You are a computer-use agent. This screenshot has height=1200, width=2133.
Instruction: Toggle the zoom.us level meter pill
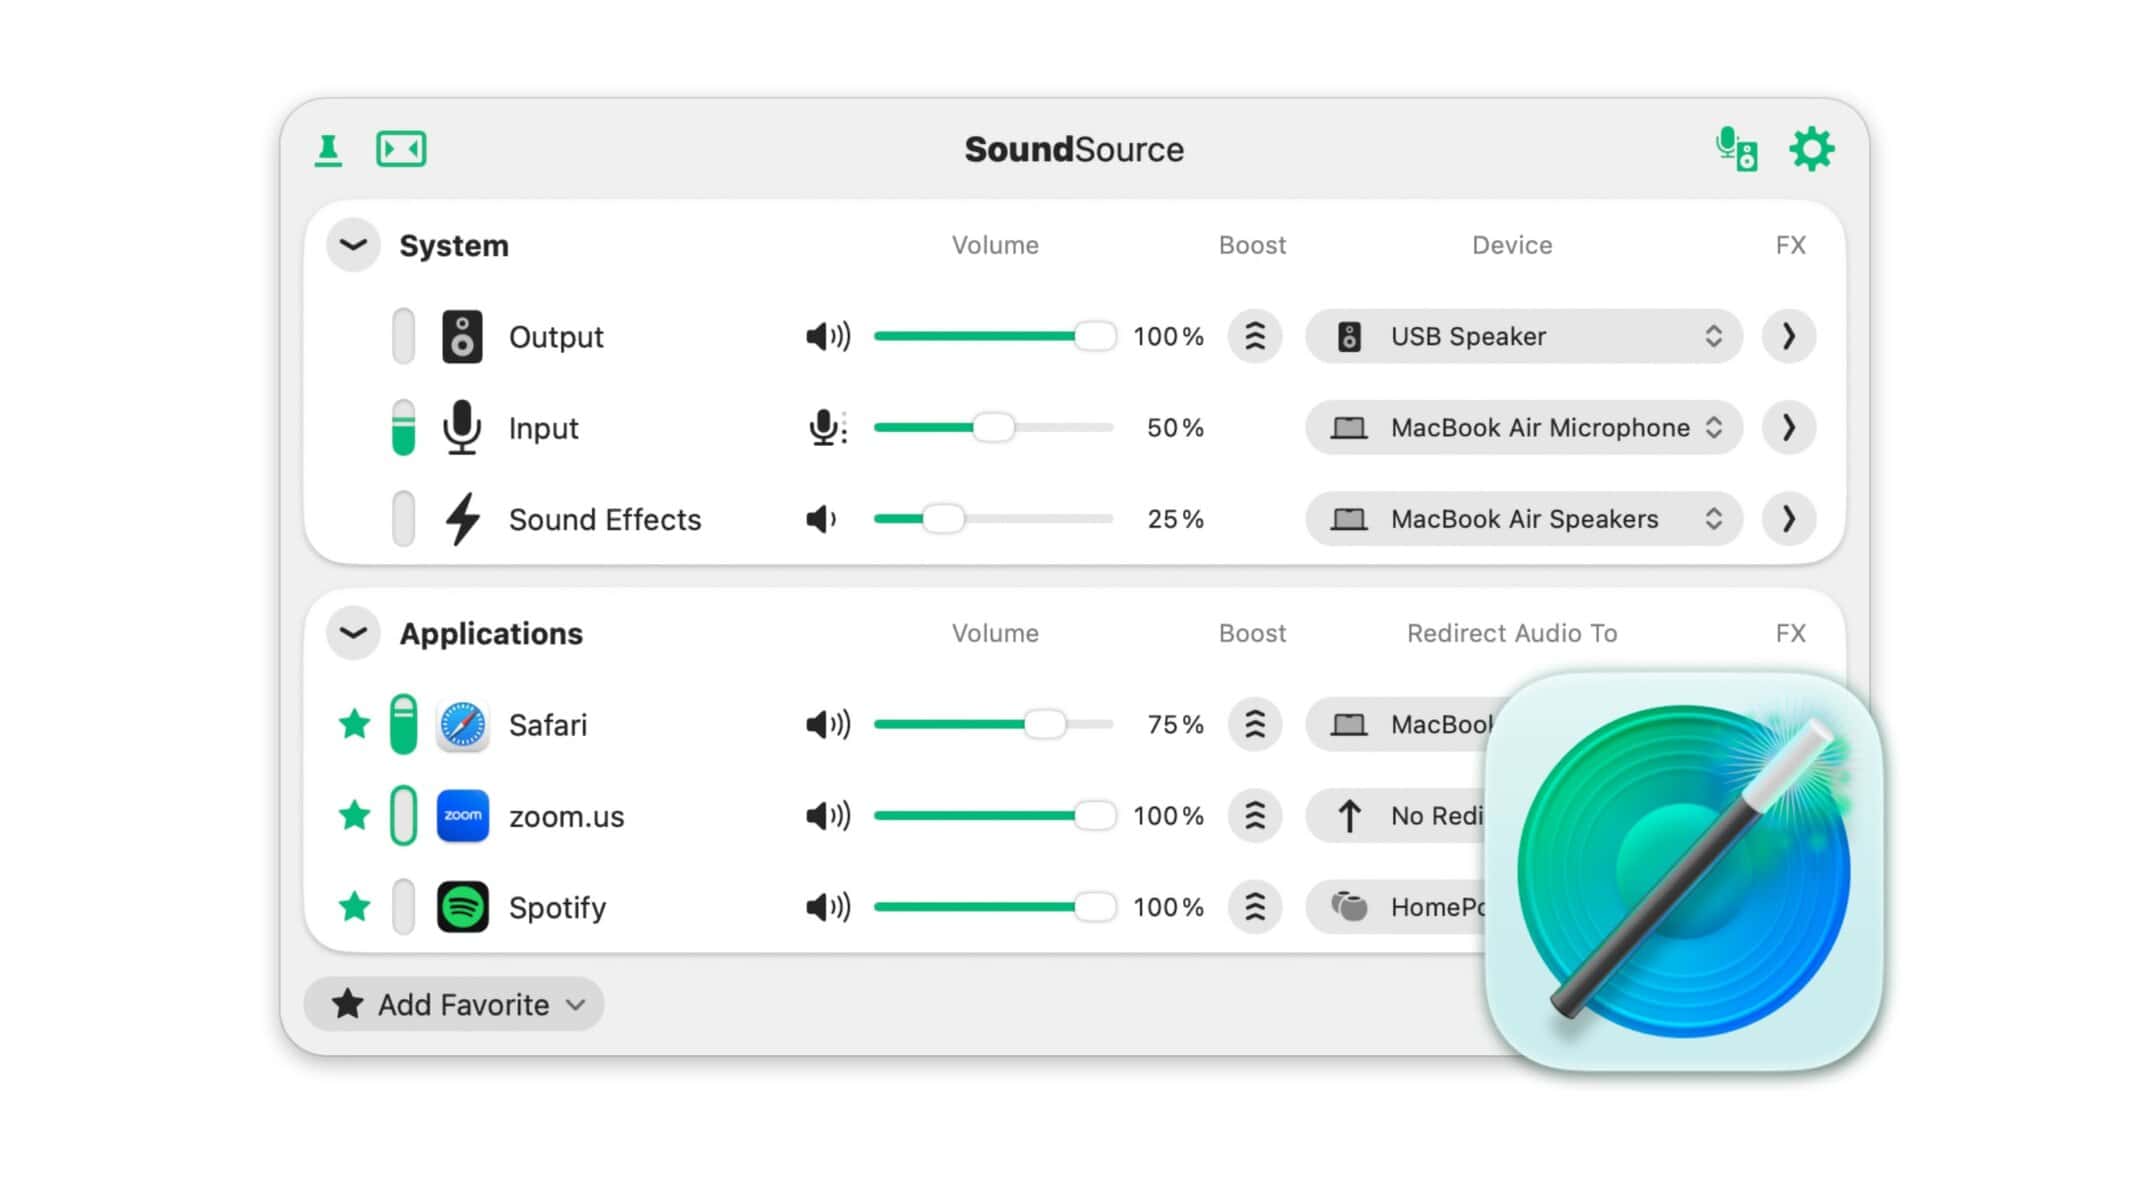click(x=403, y=816)
